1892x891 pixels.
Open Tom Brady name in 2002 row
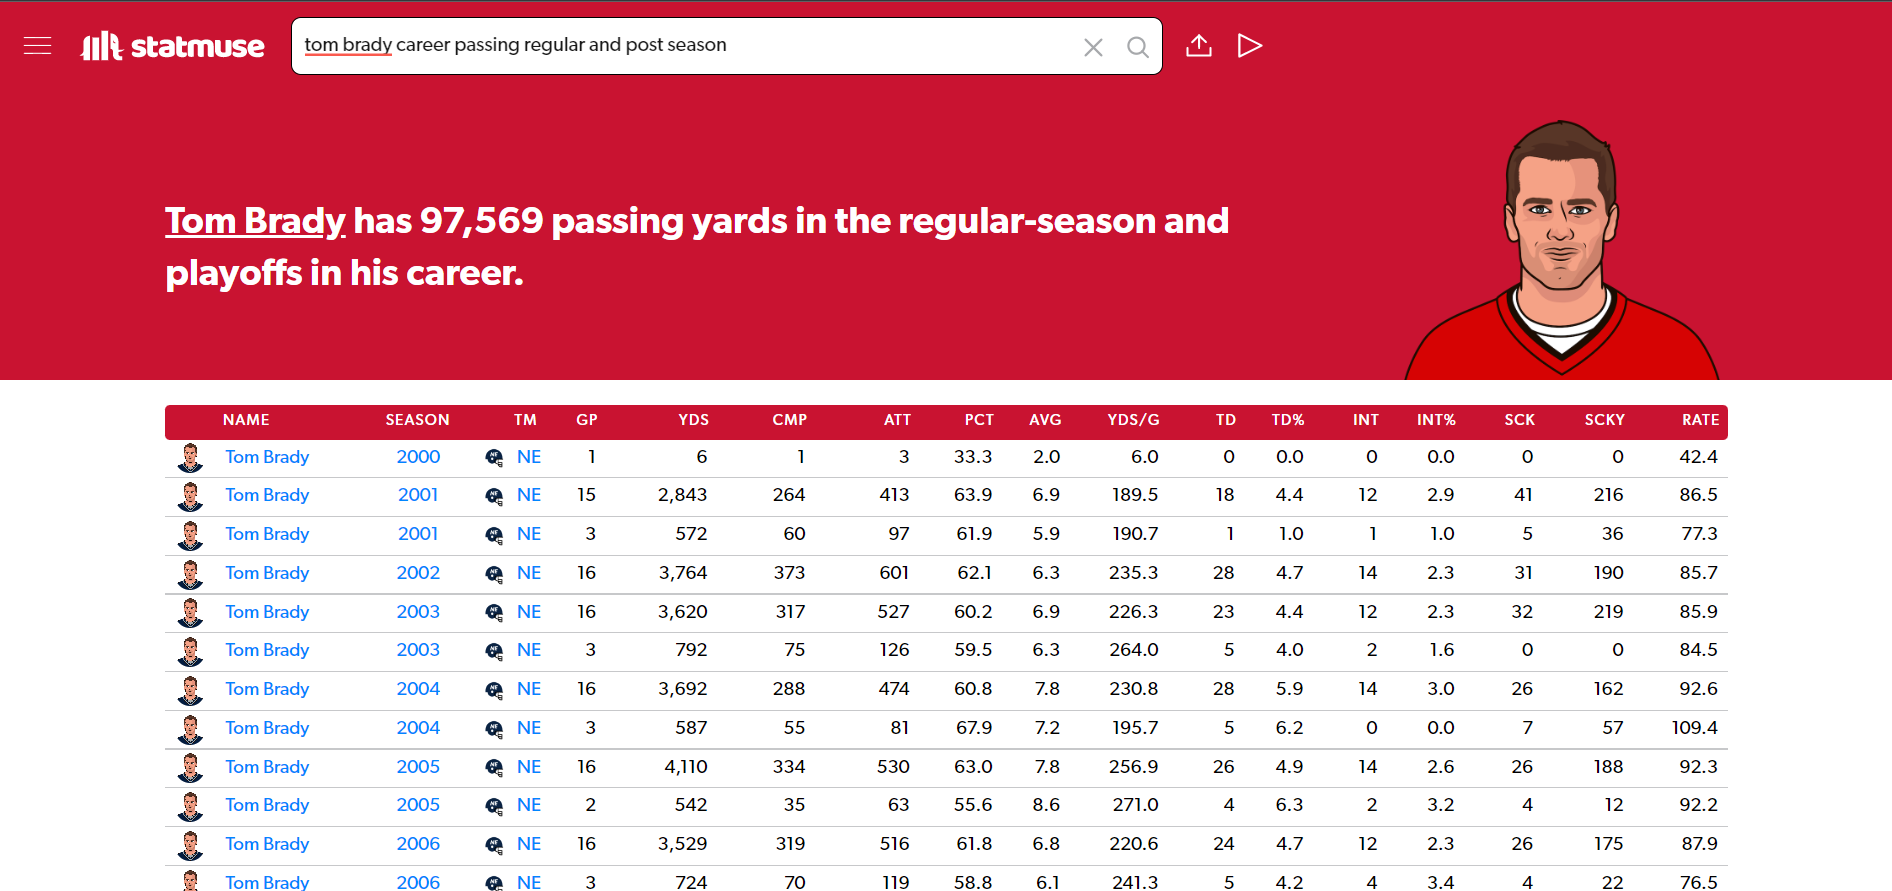pyautogui.click(x=267, y=573)
